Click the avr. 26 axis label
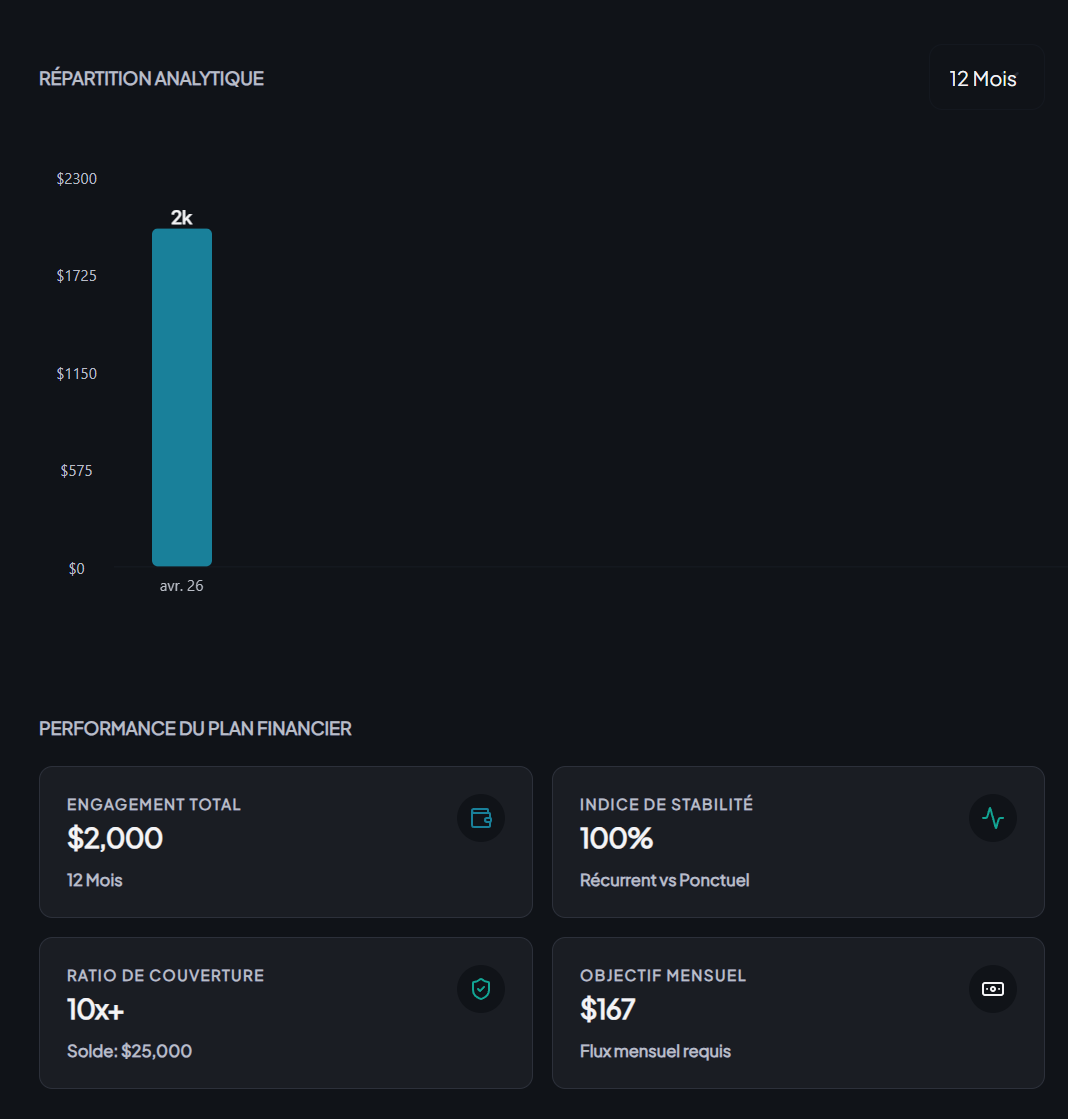Image resolution: width=1068 pixels, height=1119 pixels. click(x=181, y=586)
